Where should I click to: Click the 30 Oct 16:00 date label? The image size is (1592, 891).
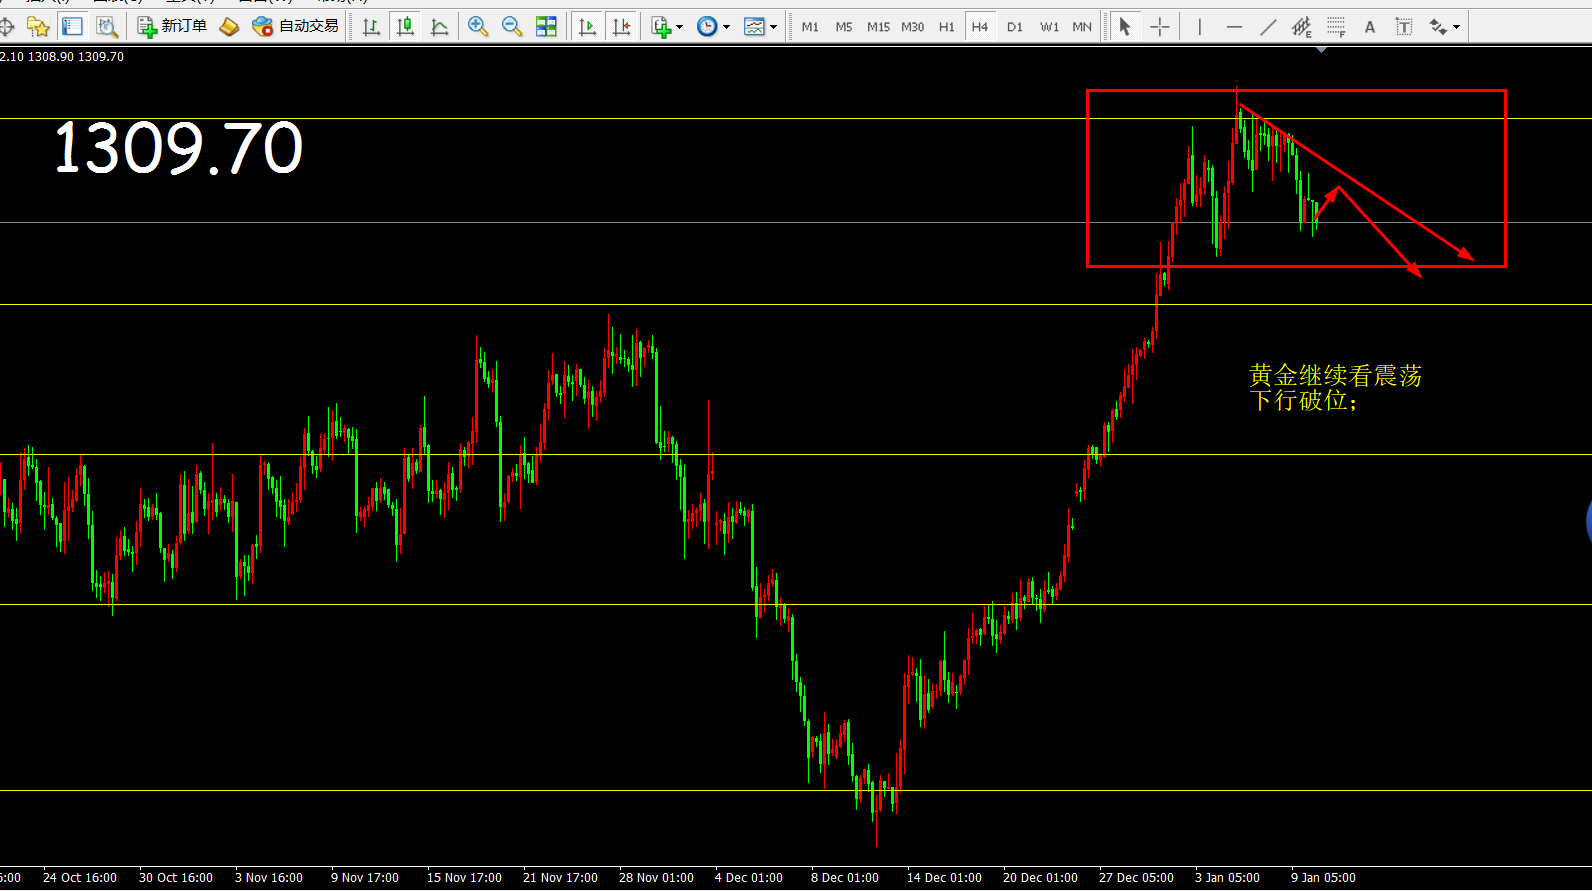176,878
